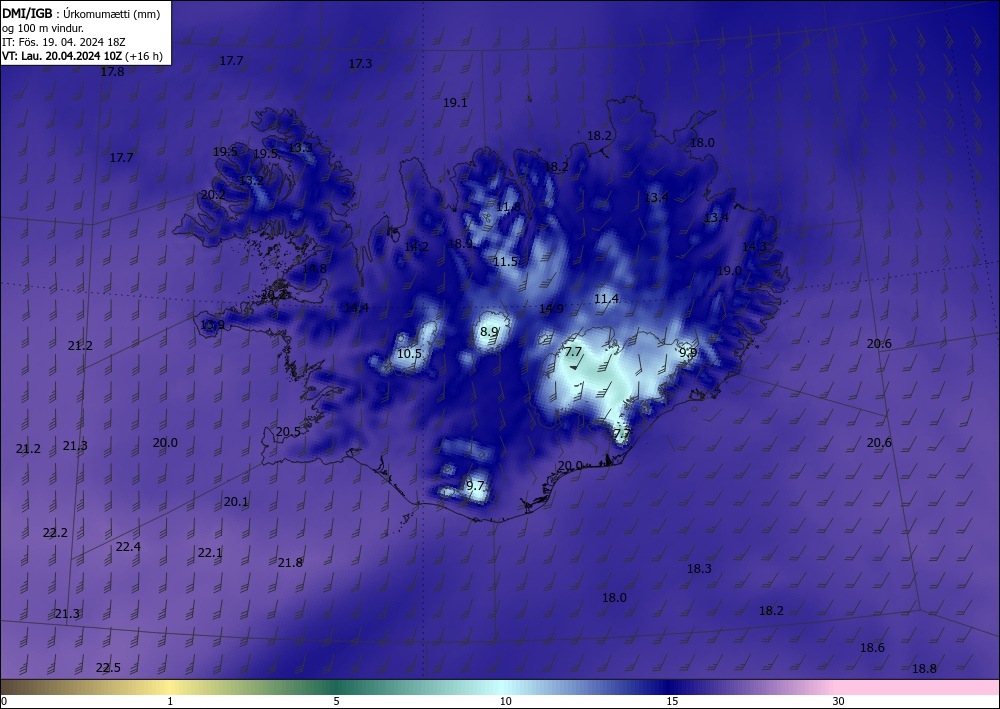Click the 18.3 value label
The image size is (1000, 709).
[699, 569]
